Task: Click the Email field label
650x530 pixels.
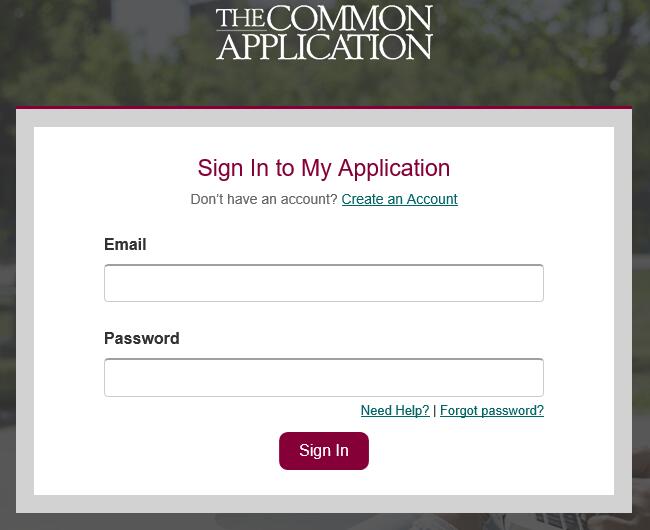Action: click(x=125, y=244)
